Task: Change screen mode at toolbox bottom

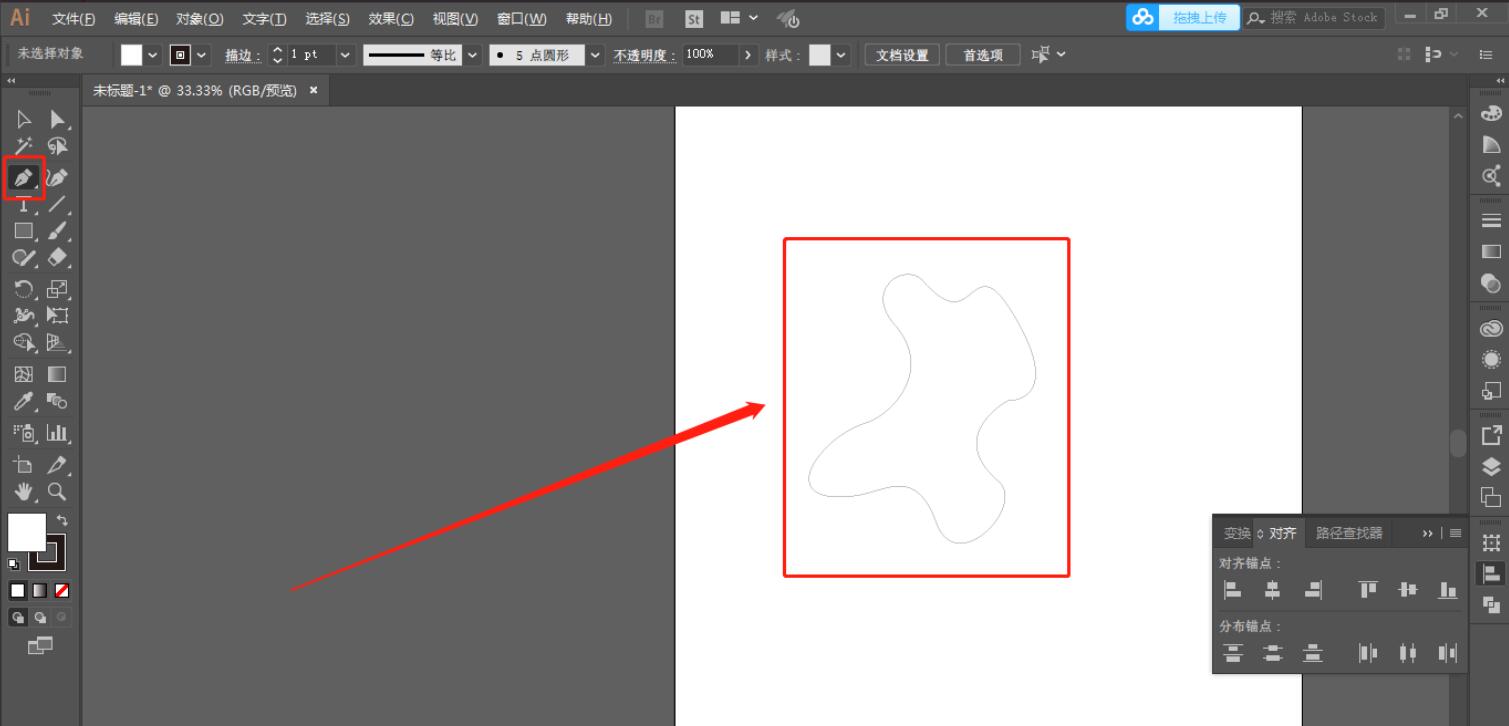Action: [x=40, y=646]
